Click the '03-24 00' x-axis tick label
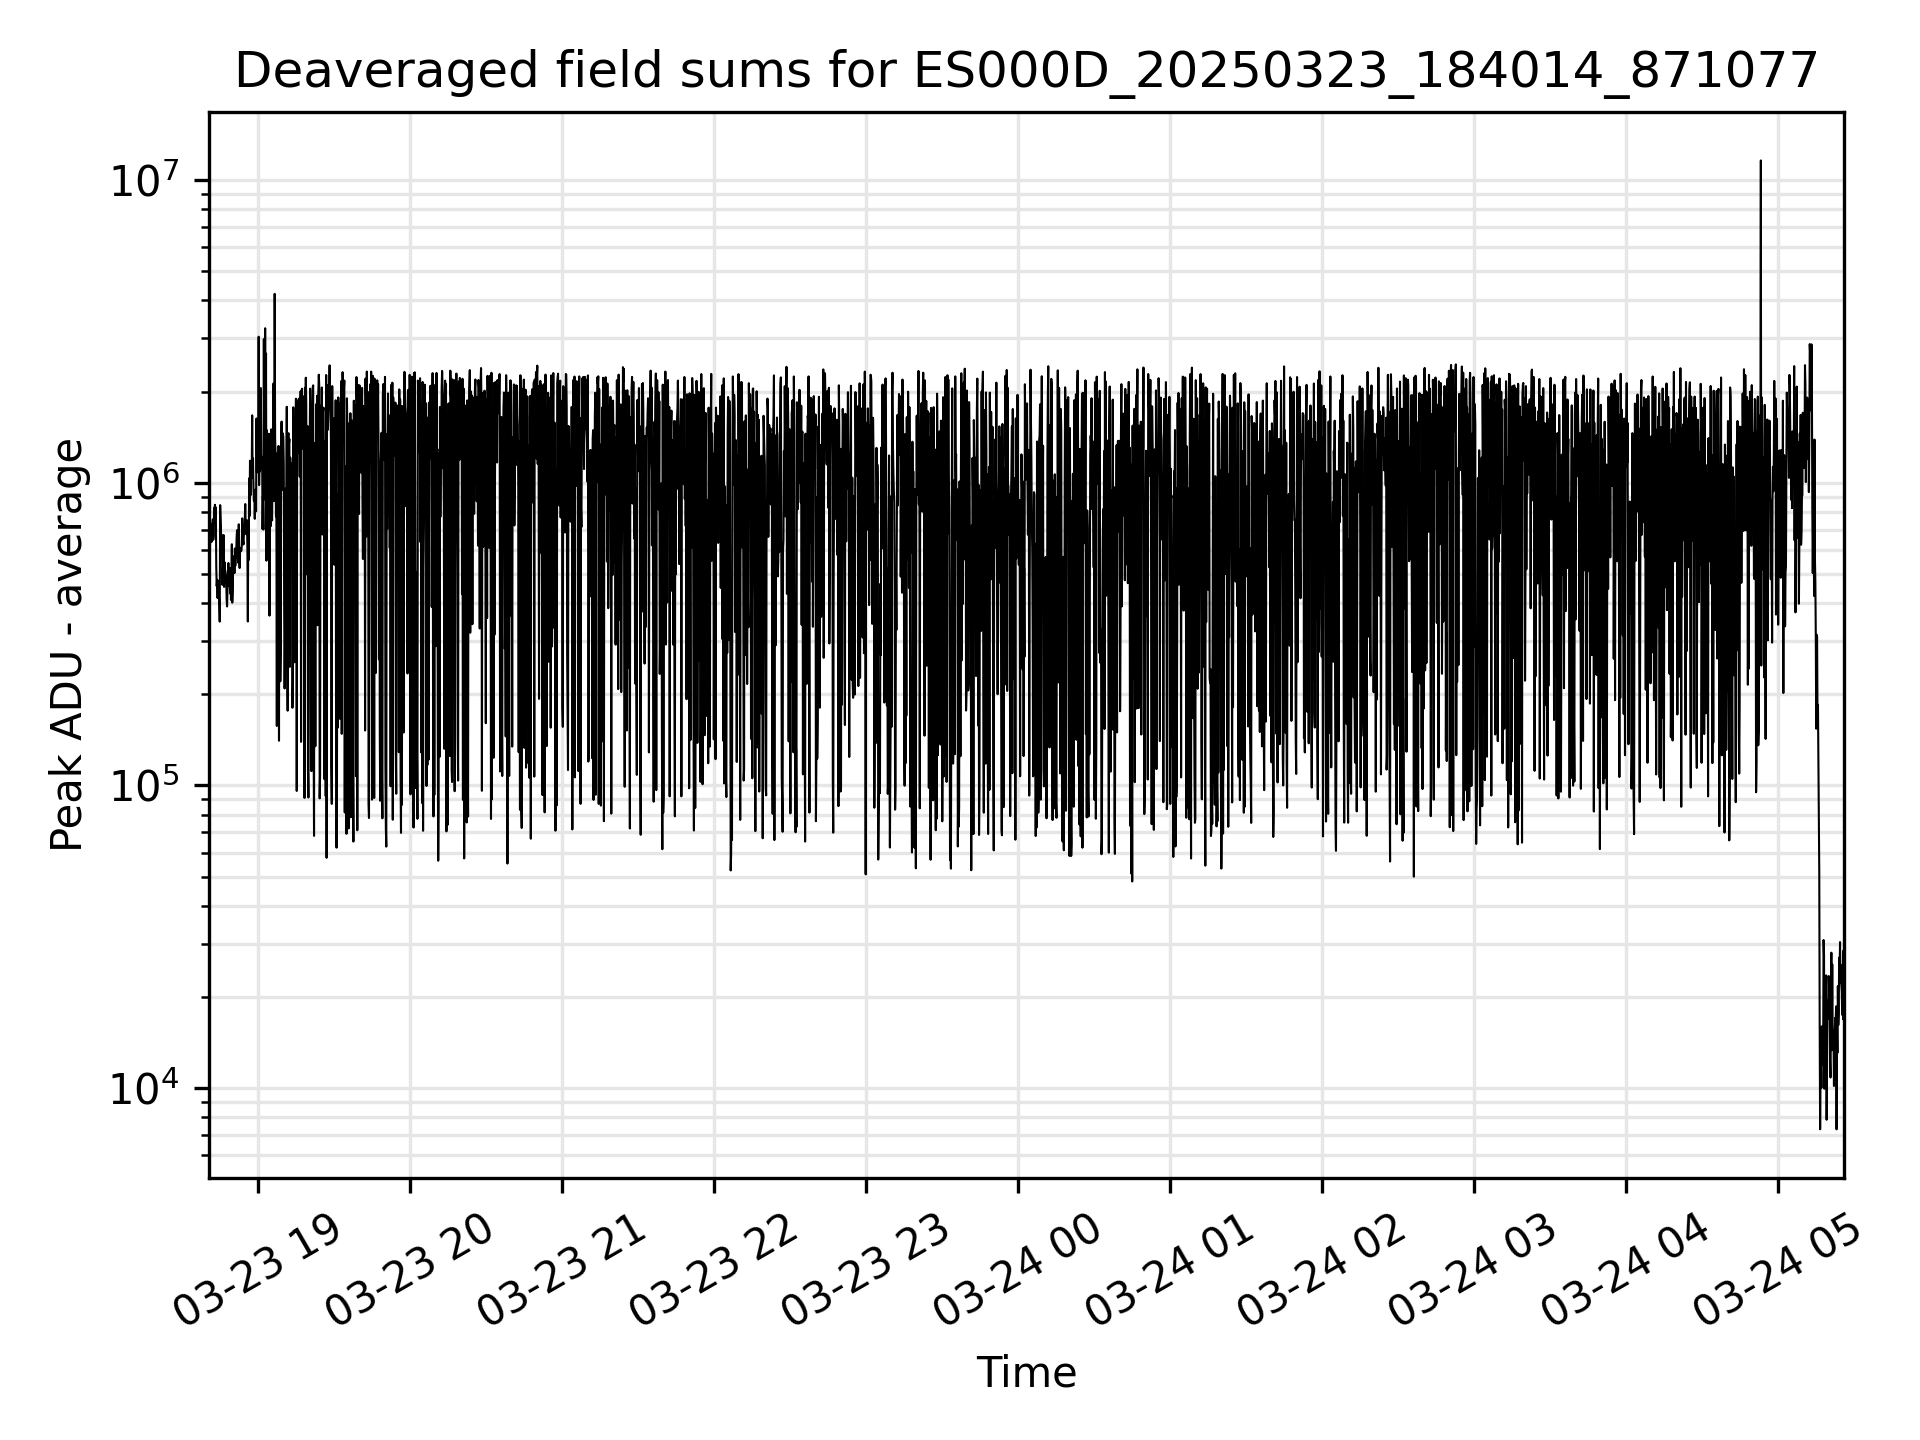Image resolution: width=1920 pixels, height=1440 pixels. (x=1018, y=1271)
